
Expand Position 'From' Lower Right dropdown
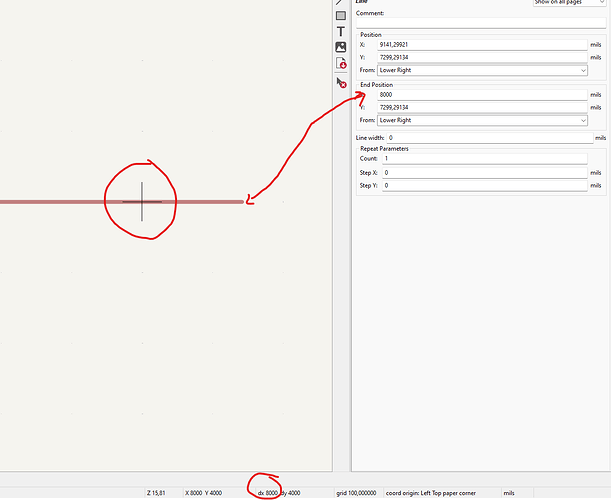[482, 70]
